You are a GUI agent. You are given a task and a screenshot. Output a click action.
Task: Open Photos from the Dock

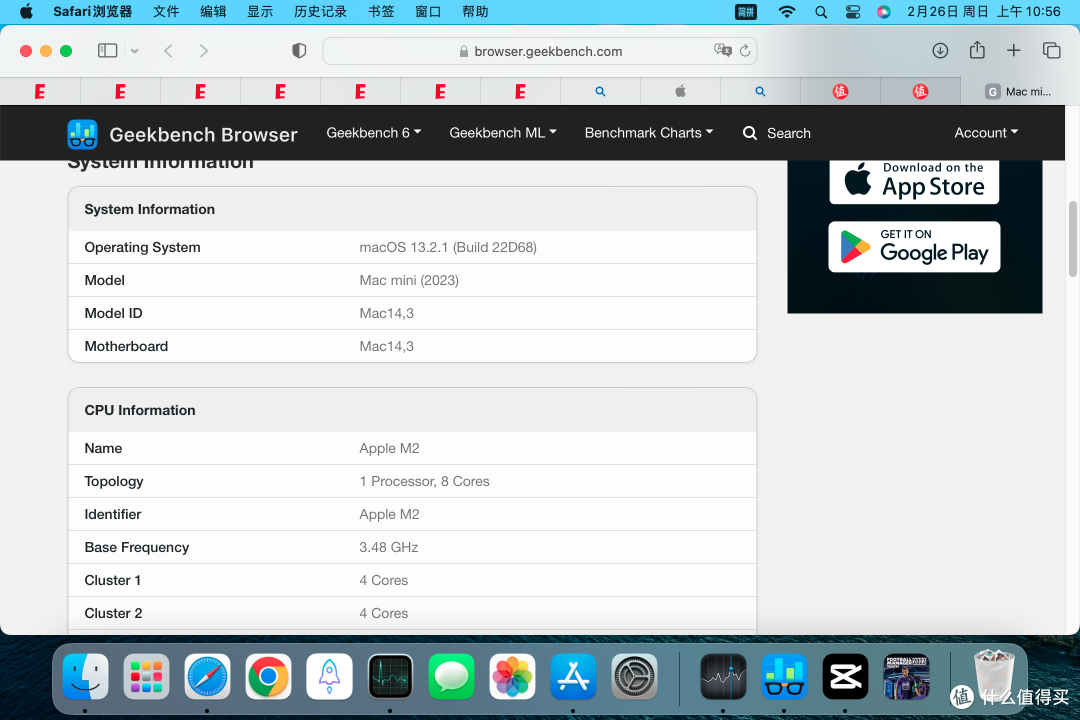[512, 677]
